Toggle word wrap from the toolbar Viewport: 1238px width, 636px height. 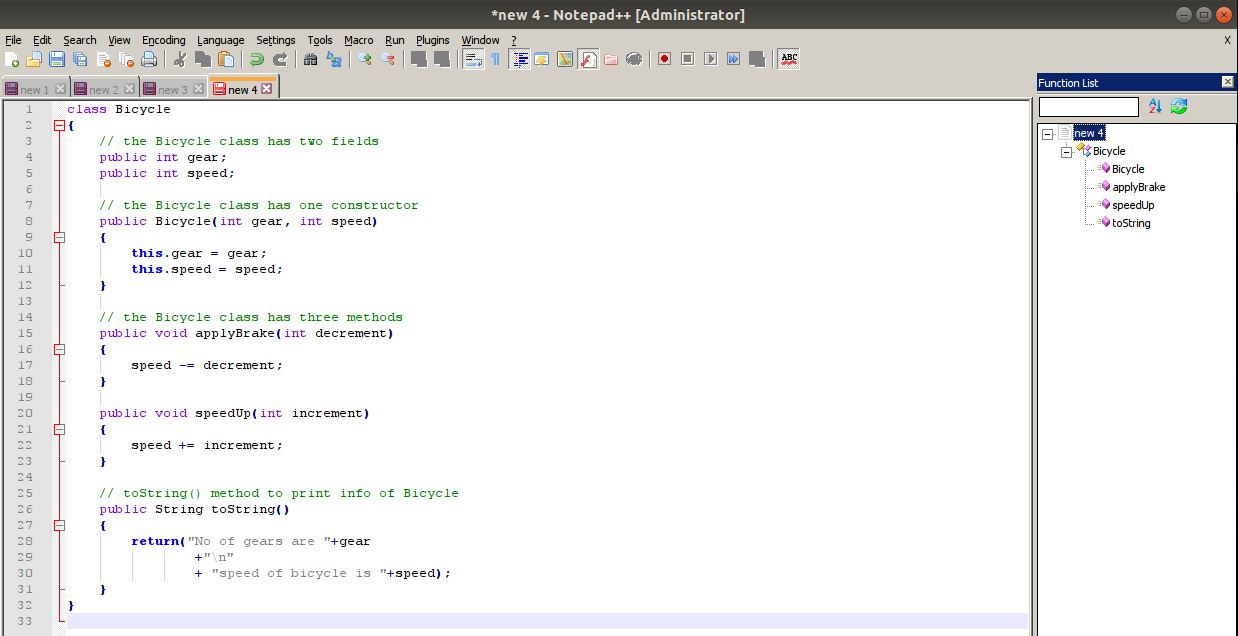coord(473,59)
